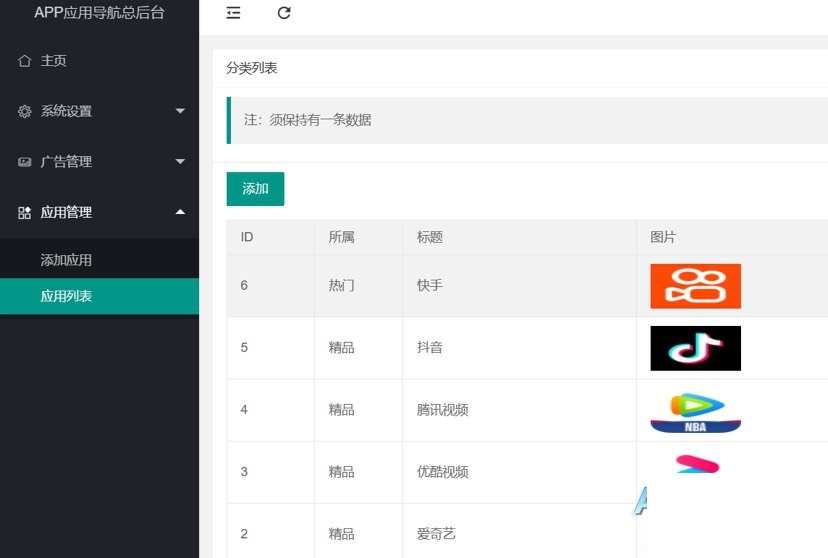
Task: Open the 抖音 app thumbnail image
Action: 695,348
